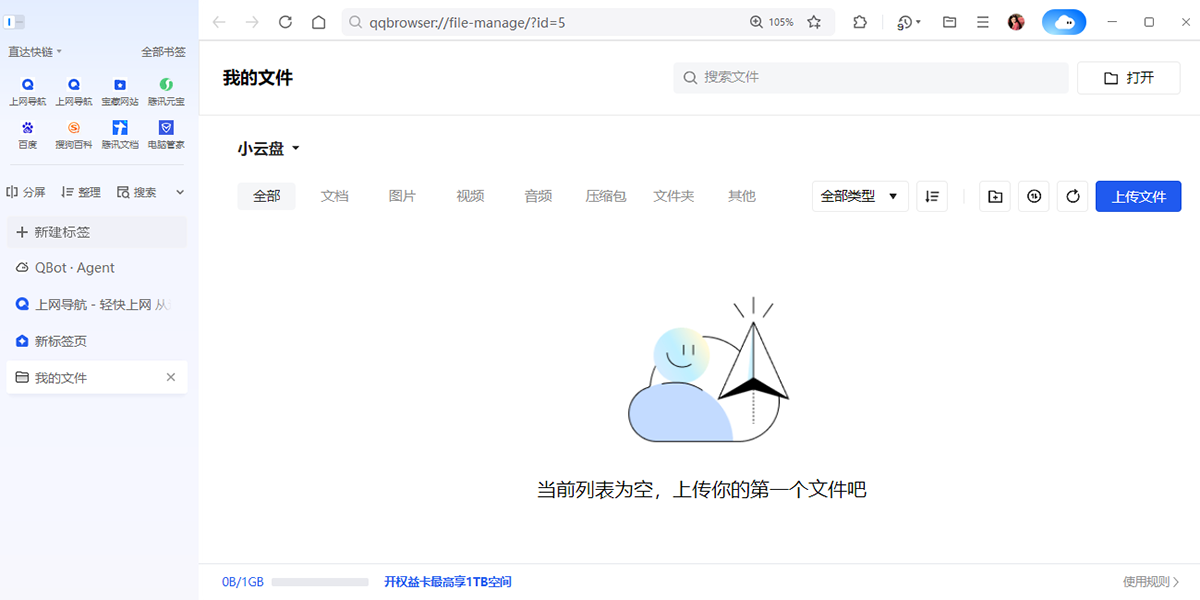This screenshot has width=1200, height=600.
Task: Open the 宝藏网站 shortcut
Action: (x=120, y=92)
